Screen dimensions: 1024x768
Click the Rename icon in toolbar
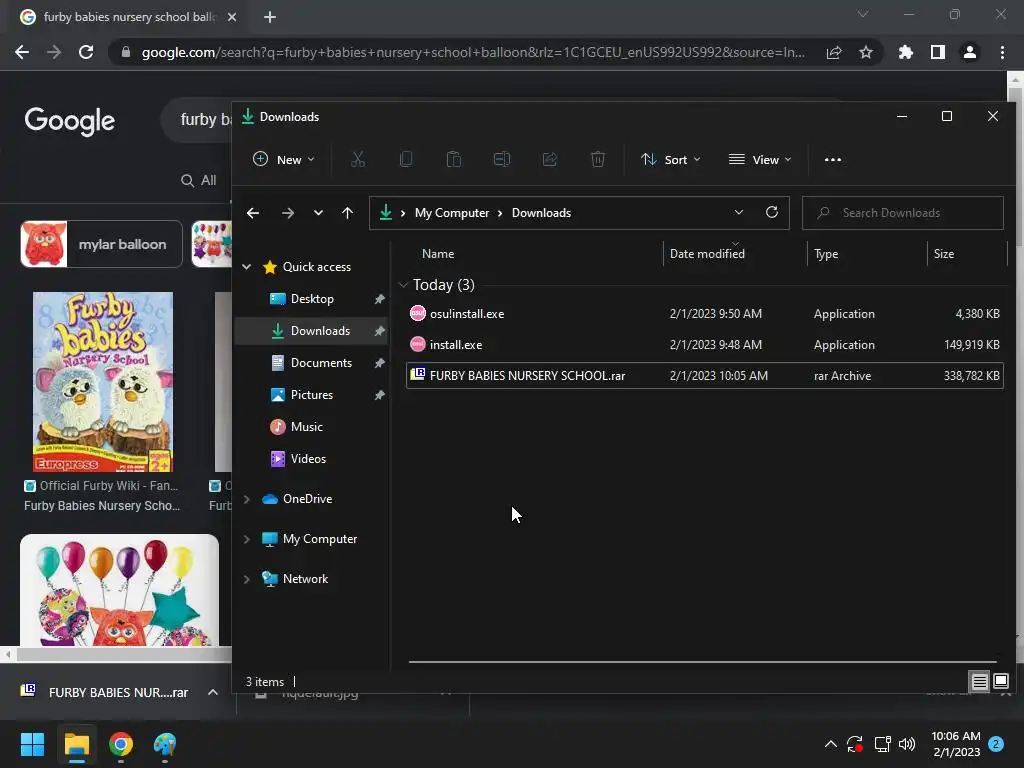tap(502, 159)
